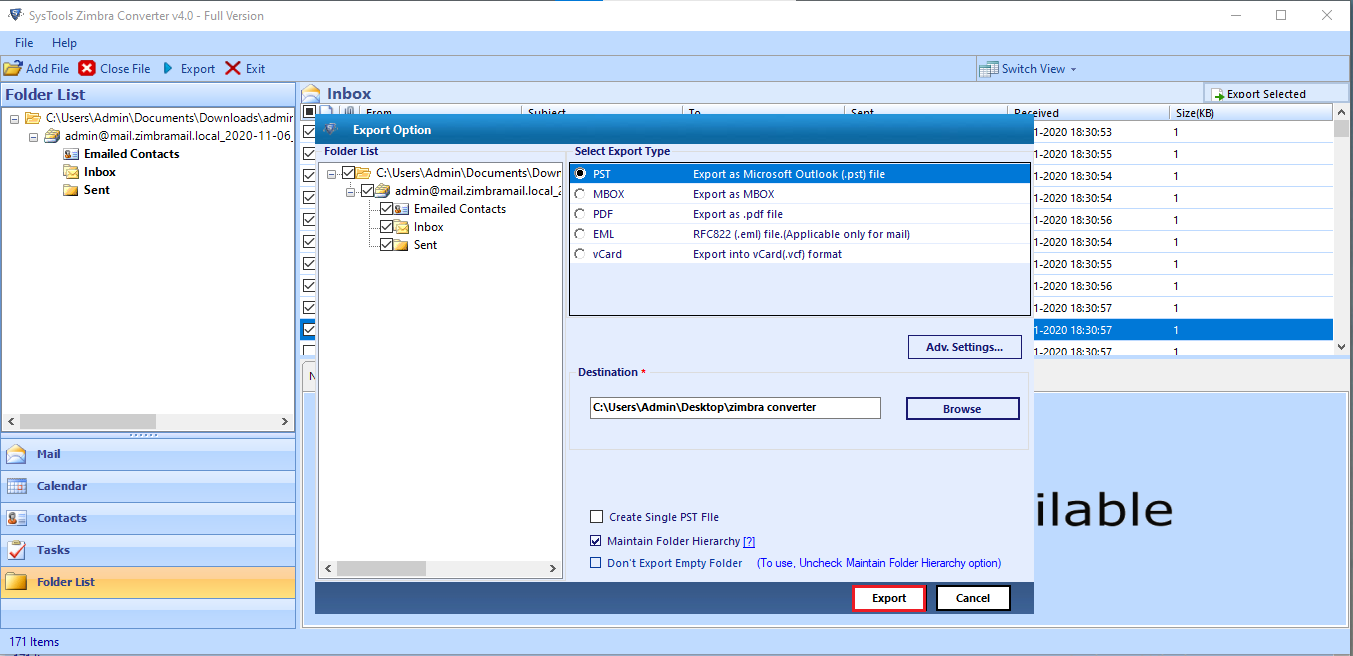Collapse root C:\Users path node in dialog tree
The image size is (1353, 656).
click(x=333, y=173)
